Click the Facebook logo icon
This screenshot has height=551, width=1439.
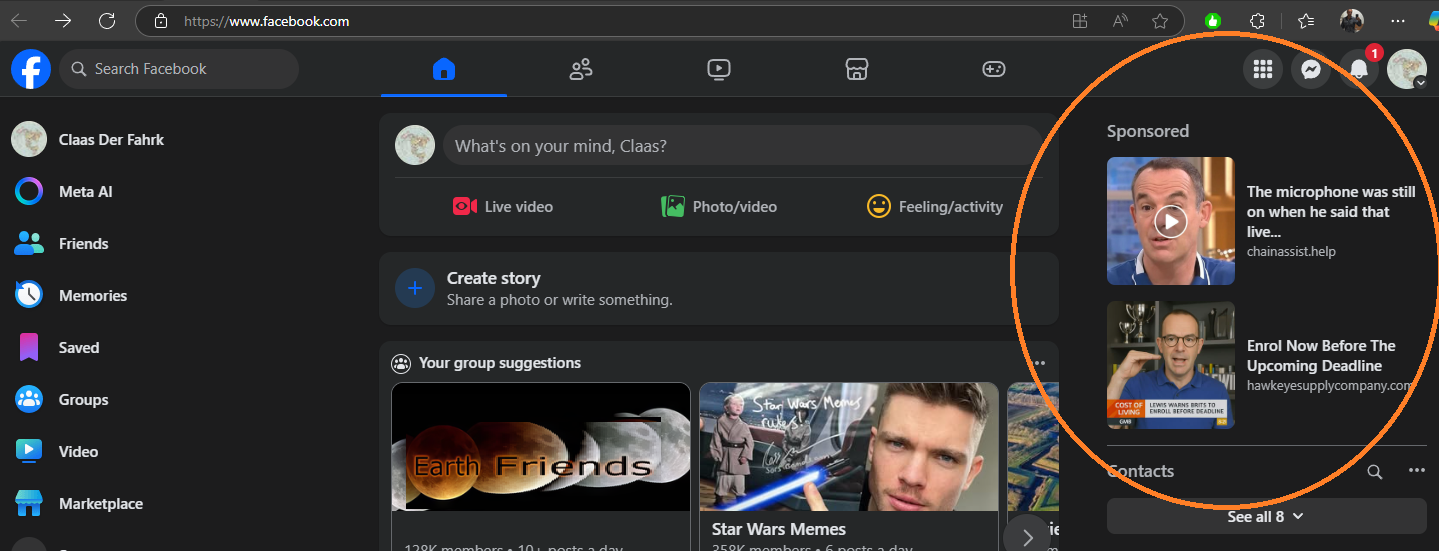31,69
